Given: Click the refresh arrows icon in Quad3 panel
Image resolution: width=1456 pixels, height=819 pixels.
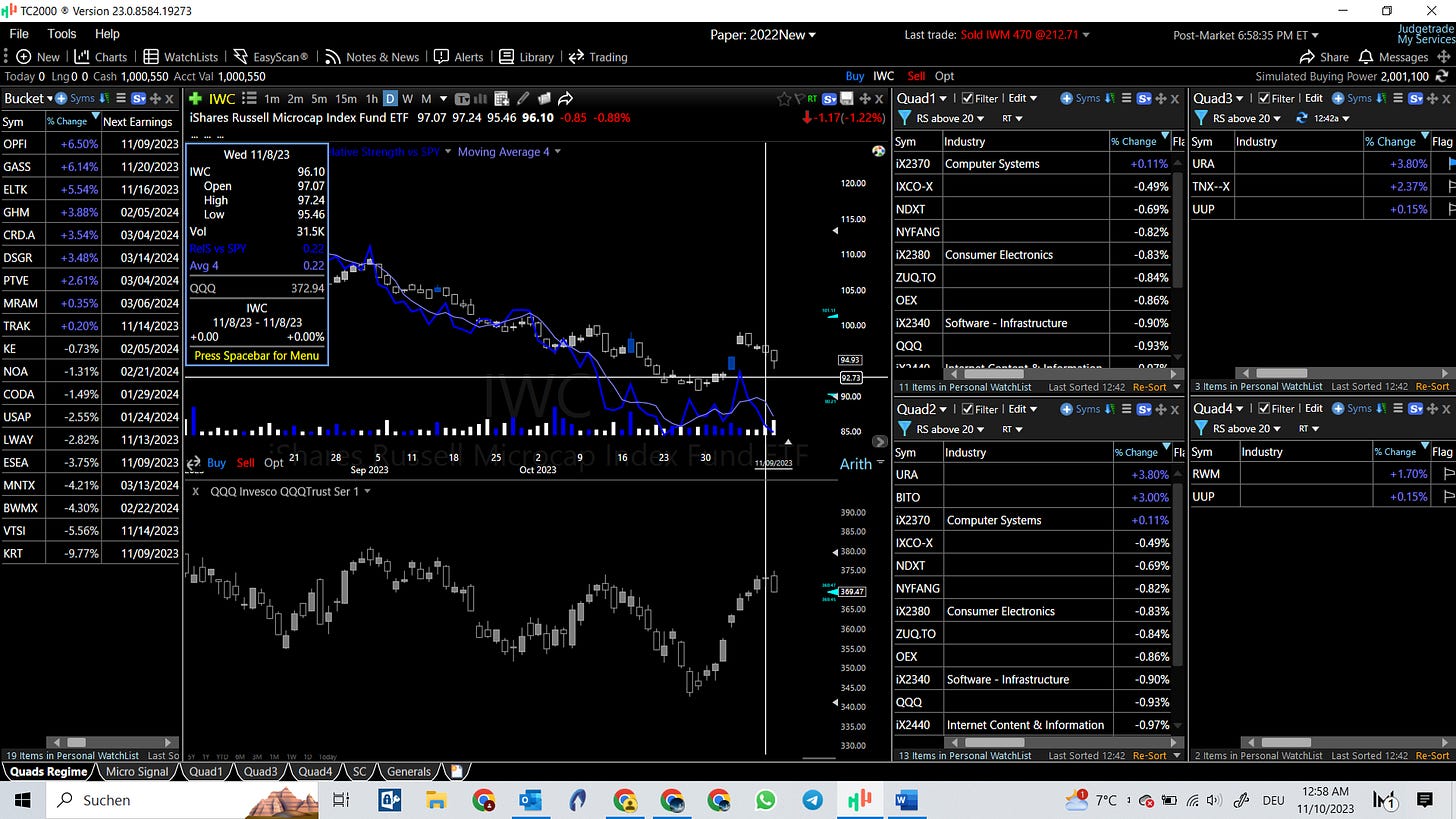Looking at the screenshot, I should (x=1302, y=118).
